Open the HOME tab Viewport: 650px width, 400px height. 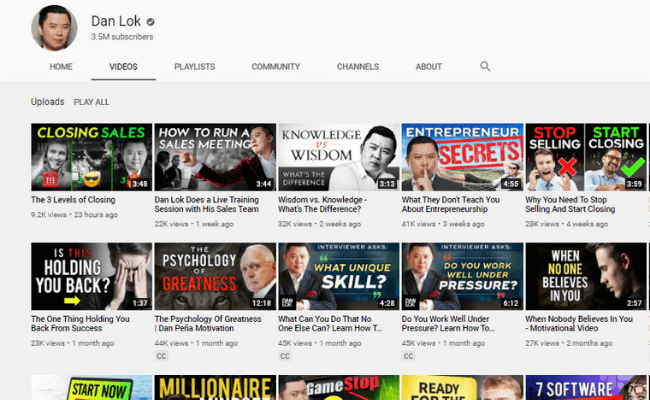(61, 67)
